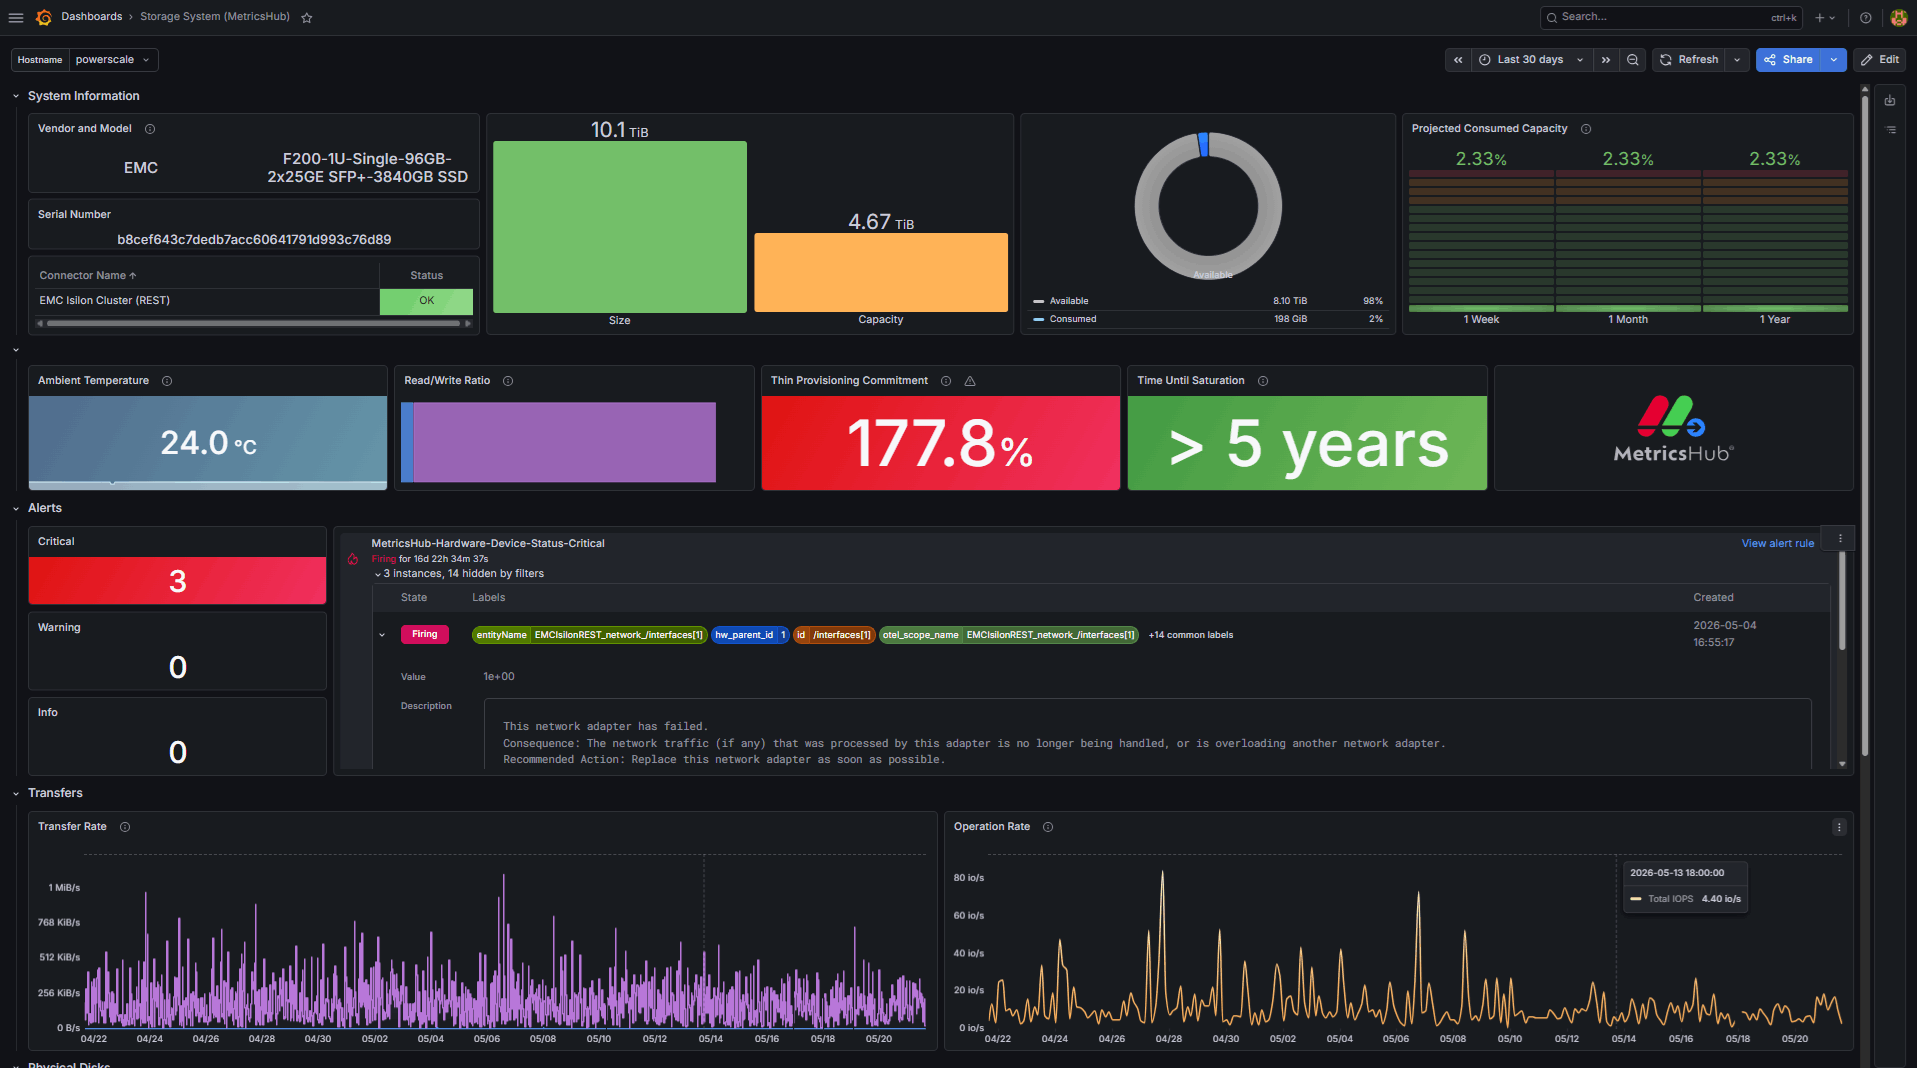Open the Hostname powerscale variable dropdown
Image resolution: width=1917 pixels, height=1068 pixels.
(113, 60)
